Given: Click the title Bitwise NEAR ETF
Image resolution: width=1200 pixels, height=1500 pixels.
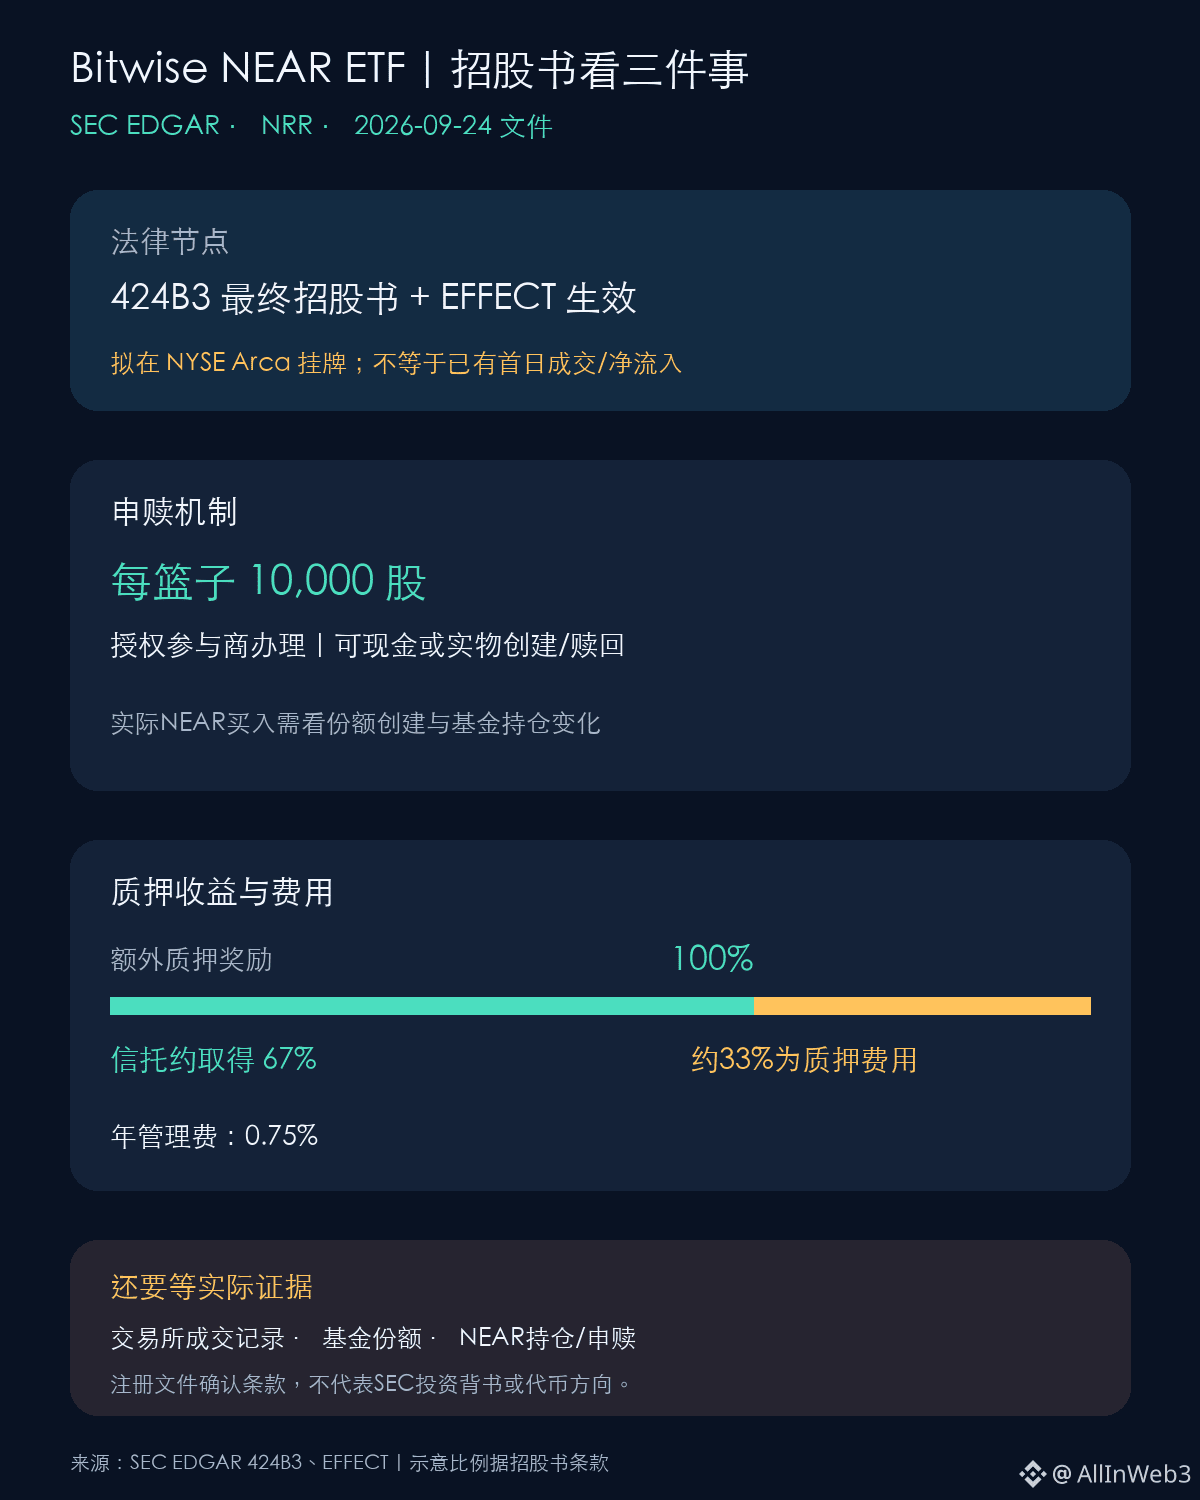Looking at the screenshot, I should pos(238,68).
